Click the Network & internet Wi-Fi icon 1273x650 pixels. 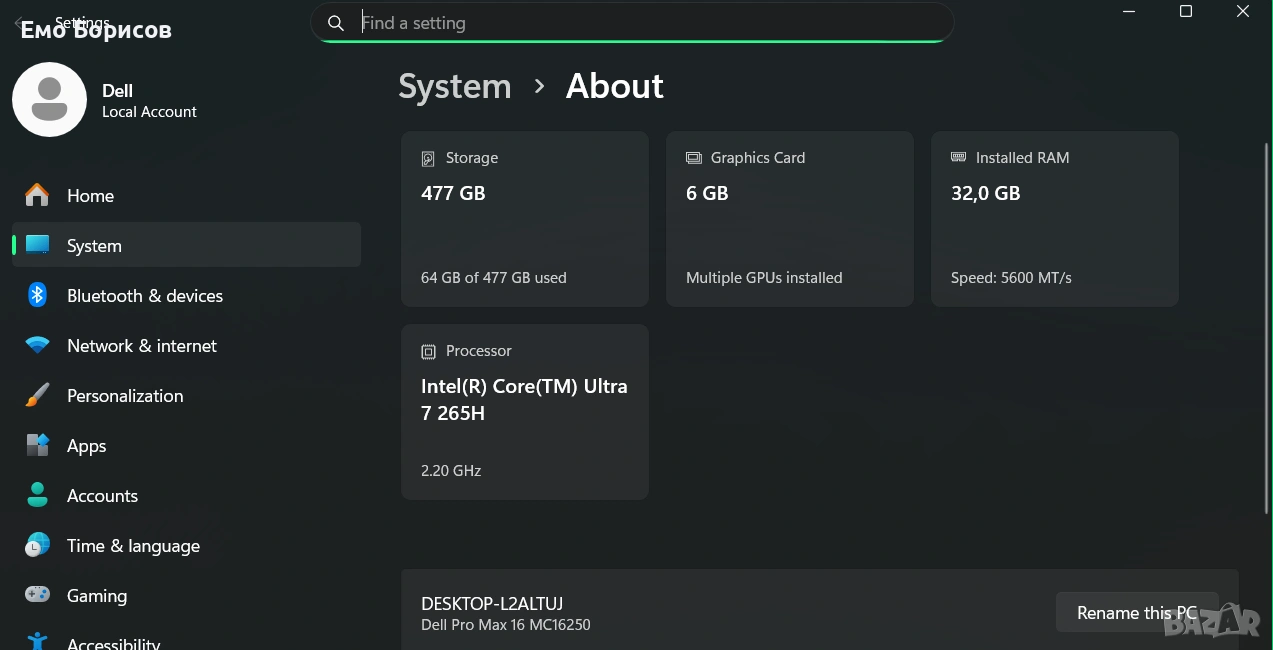tap(37, 346)
